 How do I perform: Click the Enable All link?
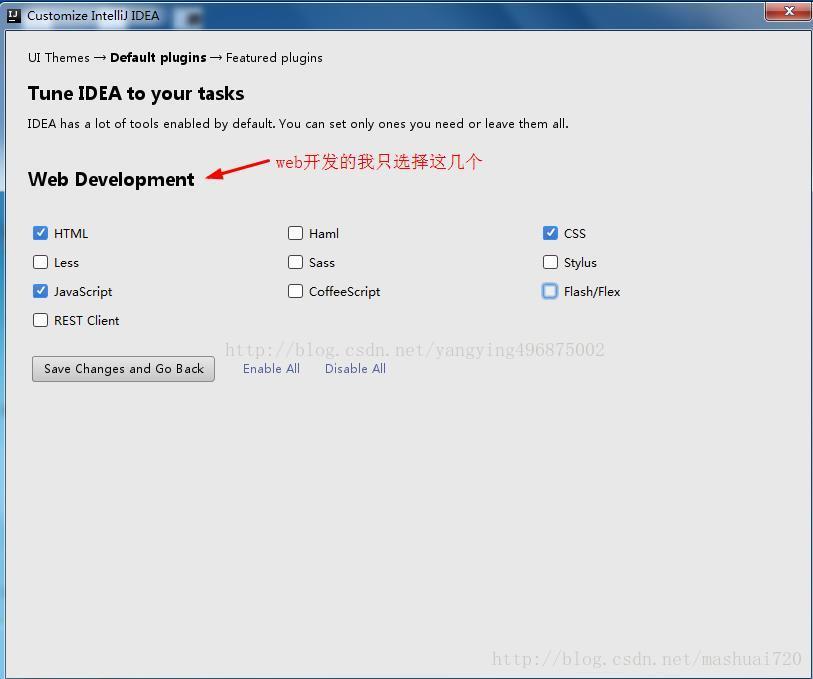271,369
